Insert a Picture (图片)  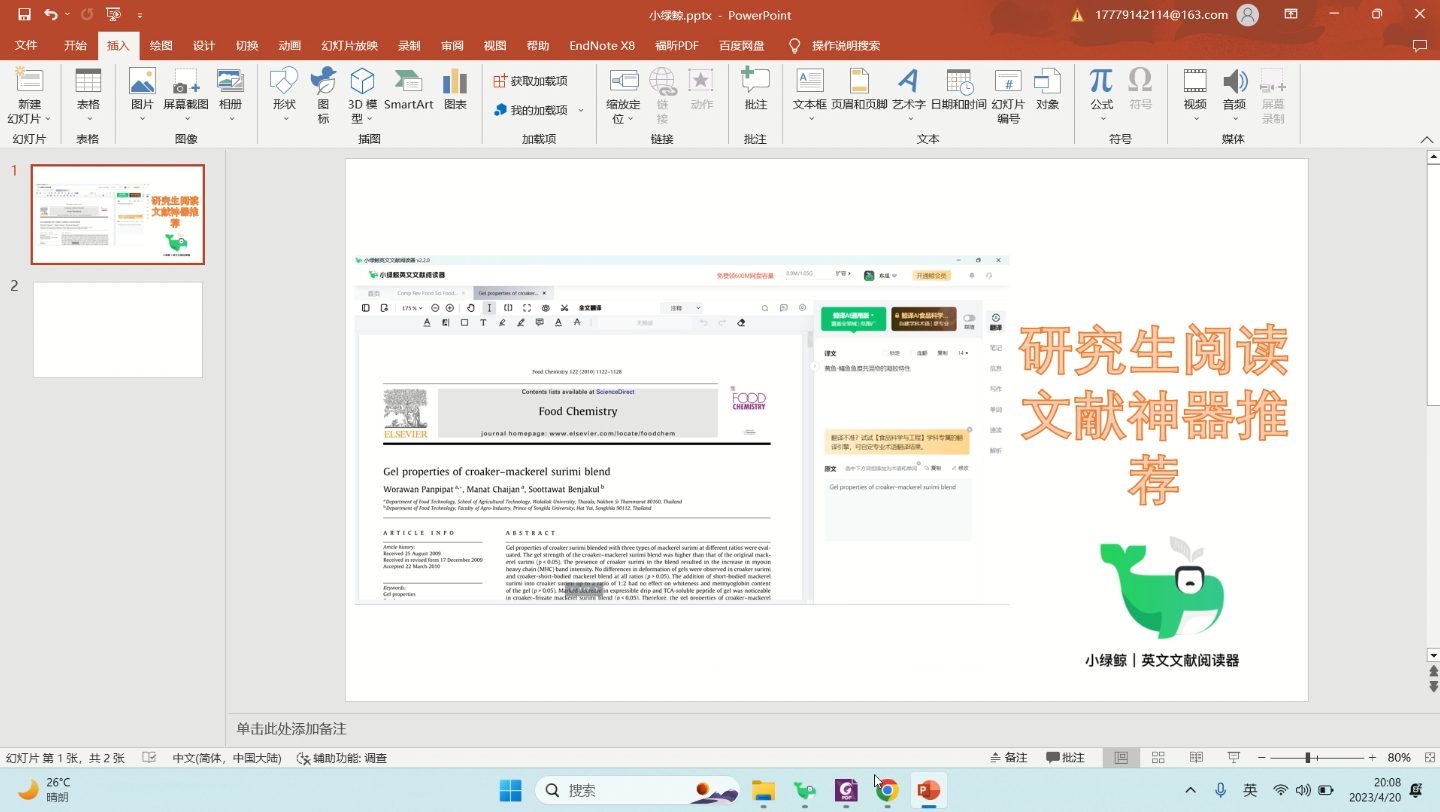[x=142, y=96]
